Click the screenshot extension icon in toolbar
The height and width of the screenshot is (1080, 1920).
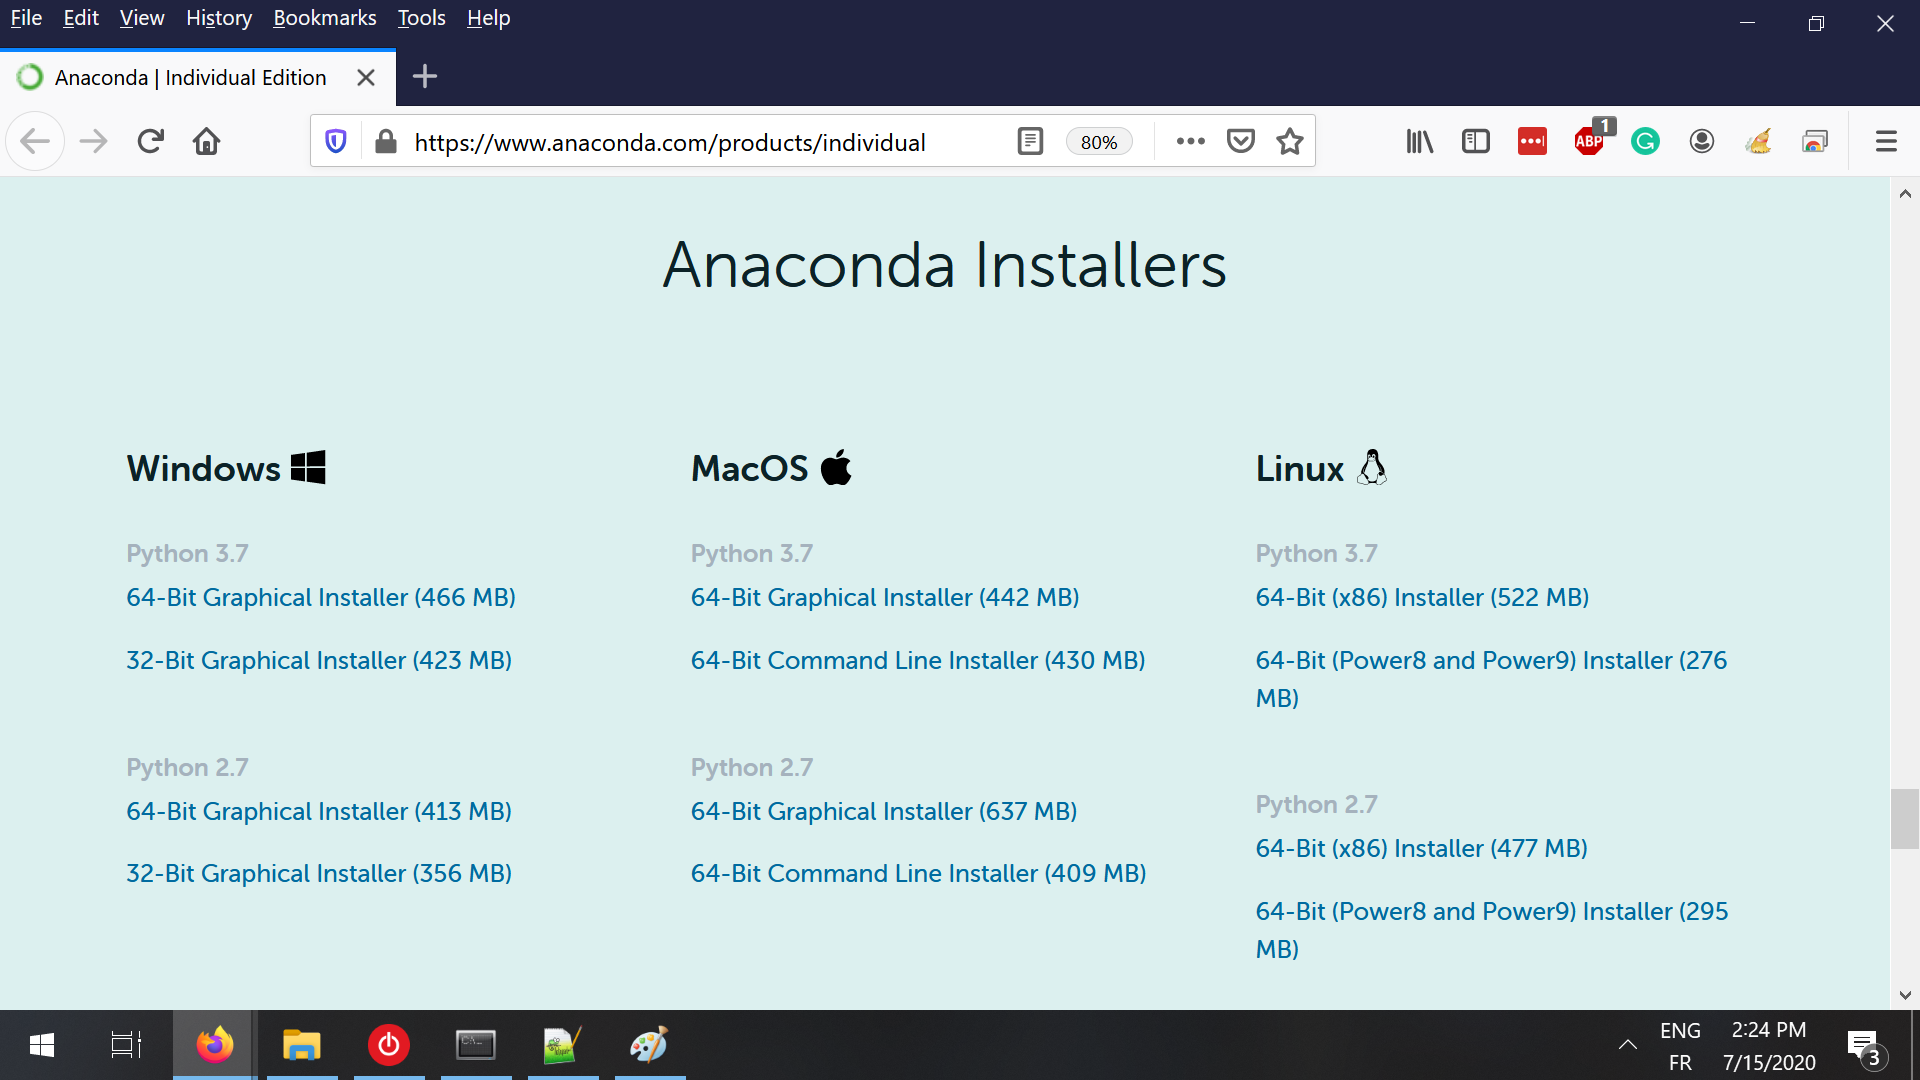point(1815,142)
